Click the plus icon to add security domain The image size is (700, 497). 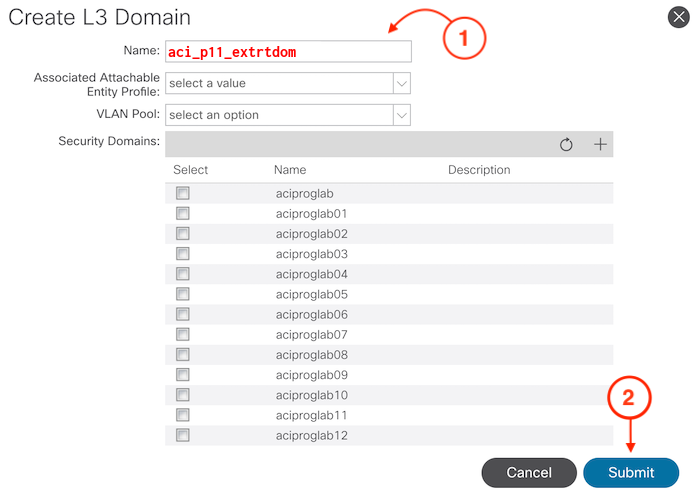(600, 144)
